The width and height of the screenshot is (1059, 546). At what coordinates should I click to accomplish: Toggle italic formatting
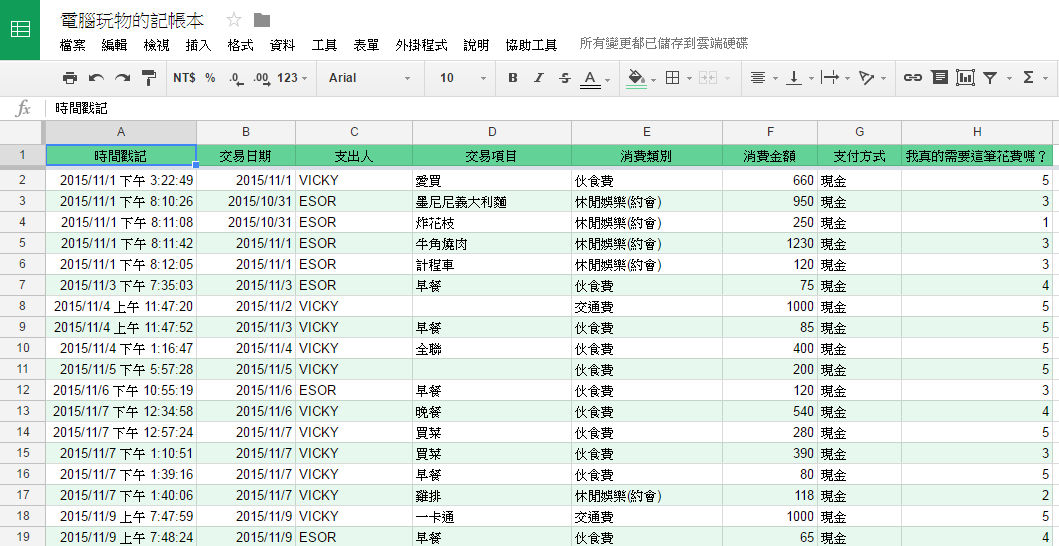click(x=538, y=78)
